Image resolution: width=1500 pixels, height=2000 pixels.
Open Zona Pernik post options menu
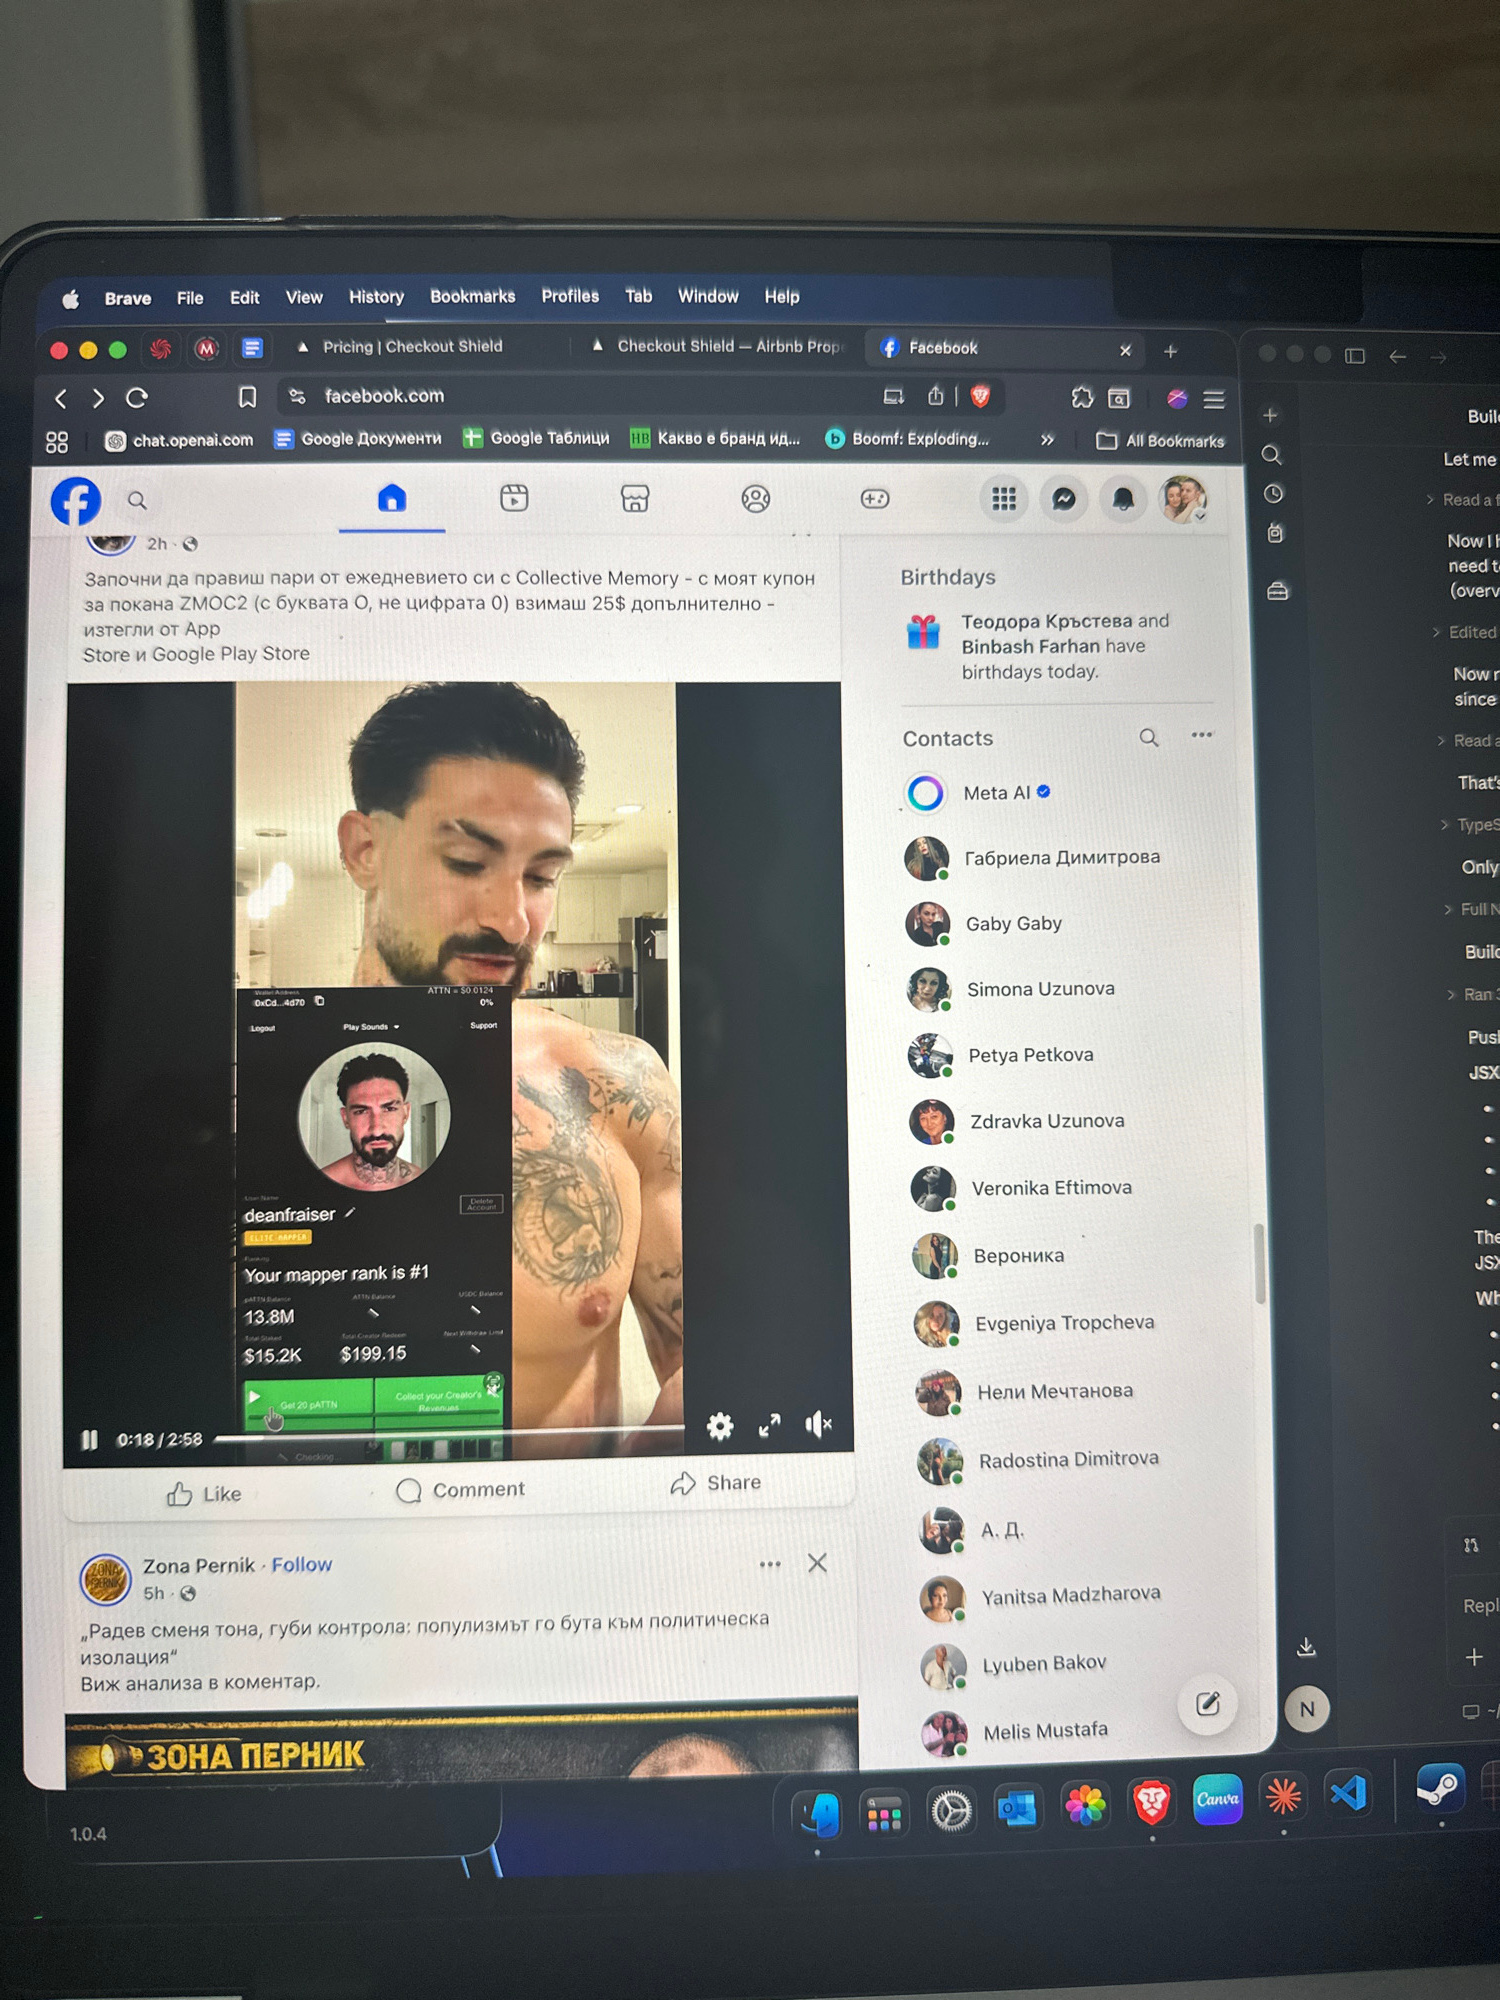pyautogui.click(x=769, y=1565)
